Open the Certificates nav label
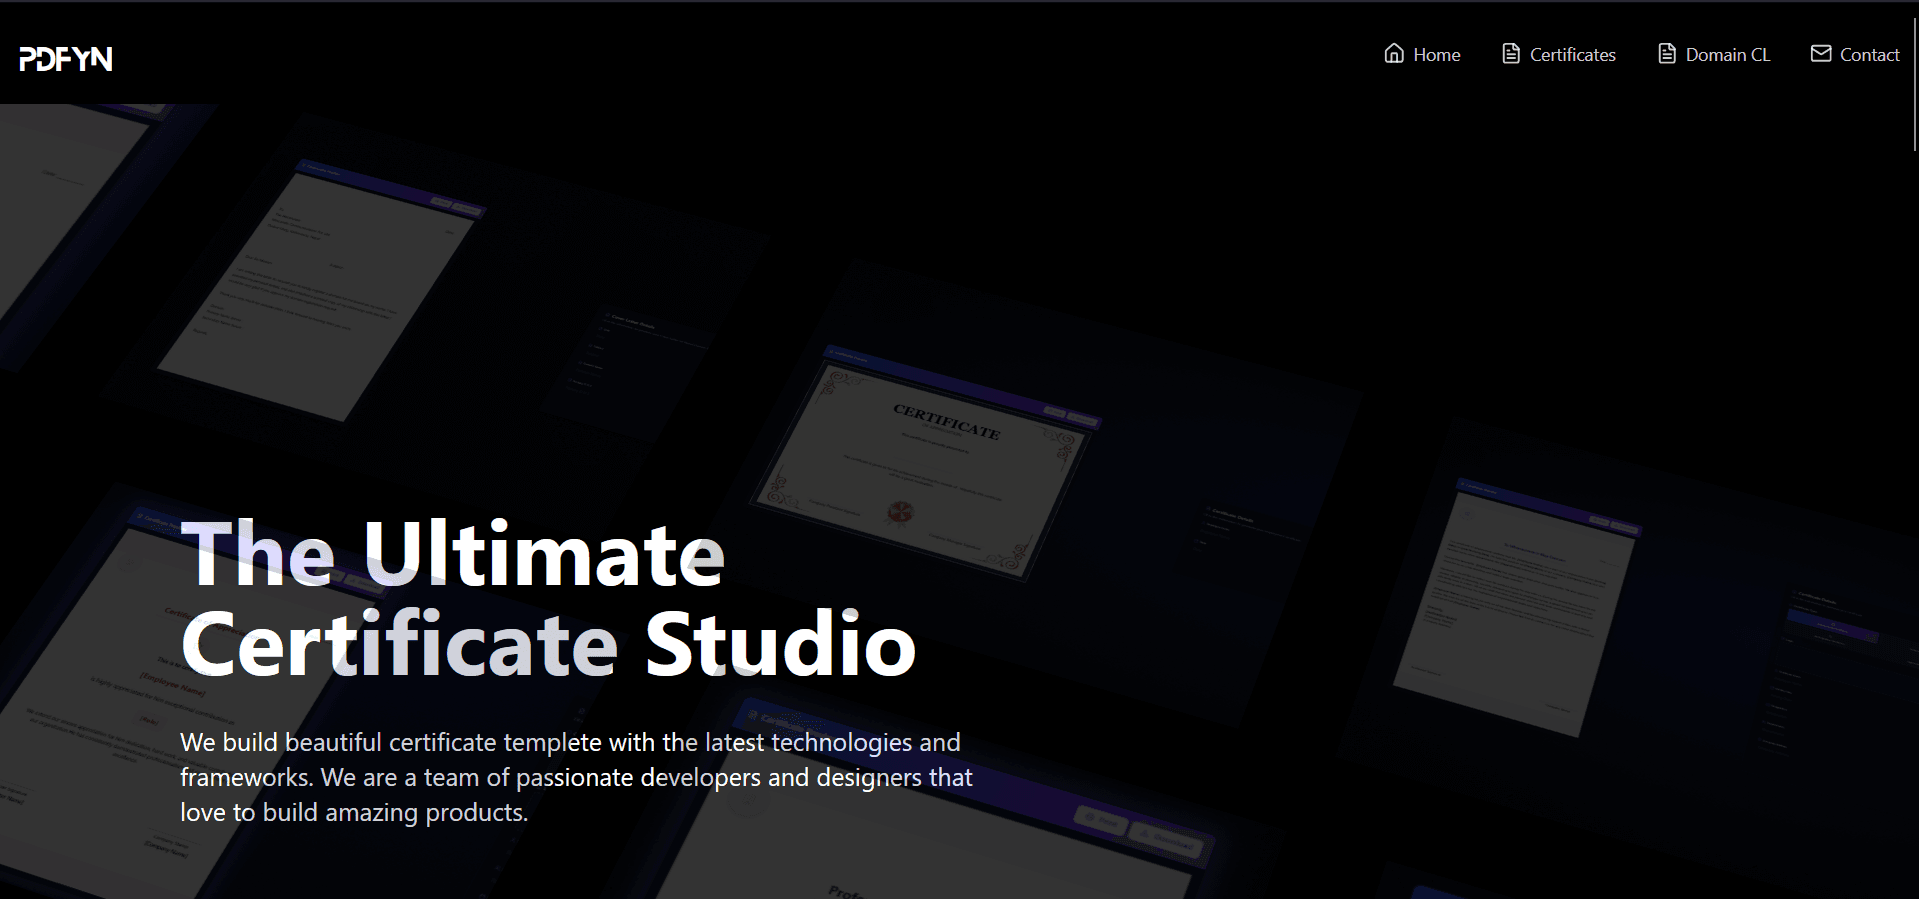The width and height of the screenshot is (1919, 899). pos(1572,55)
